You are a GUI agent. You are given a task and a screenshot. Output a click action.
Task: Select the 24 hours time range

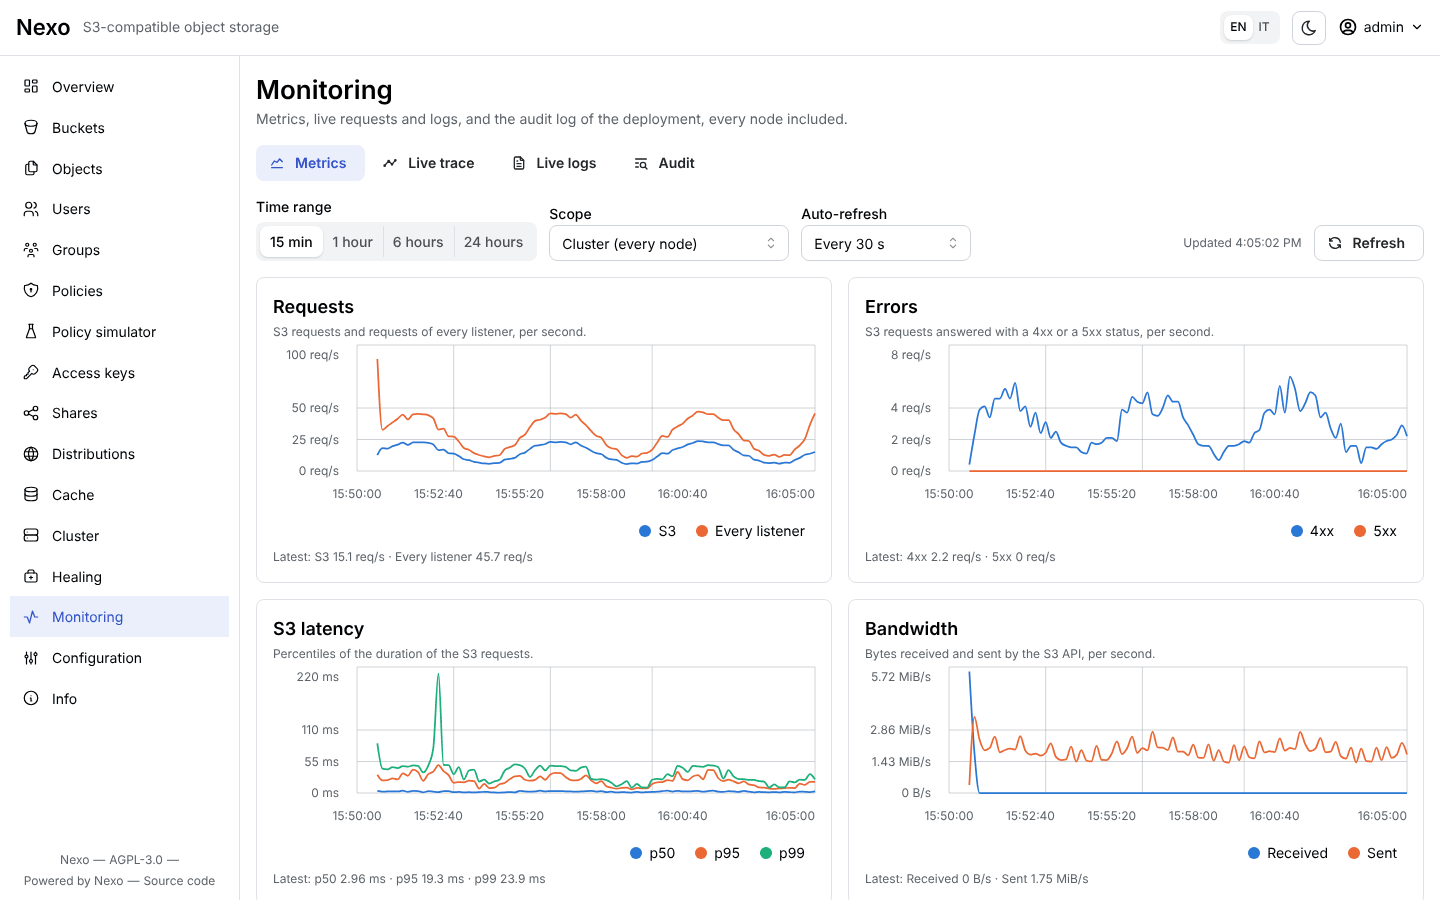click(x=493, y=242)
